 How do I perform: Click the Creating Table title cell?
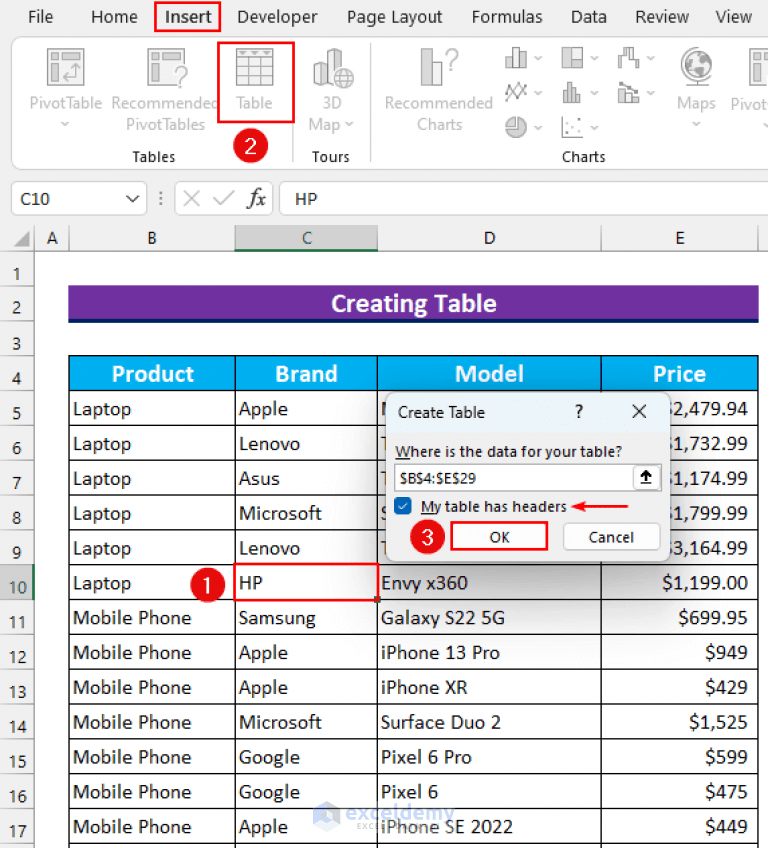pyautogui.click(x=413, y=303)
